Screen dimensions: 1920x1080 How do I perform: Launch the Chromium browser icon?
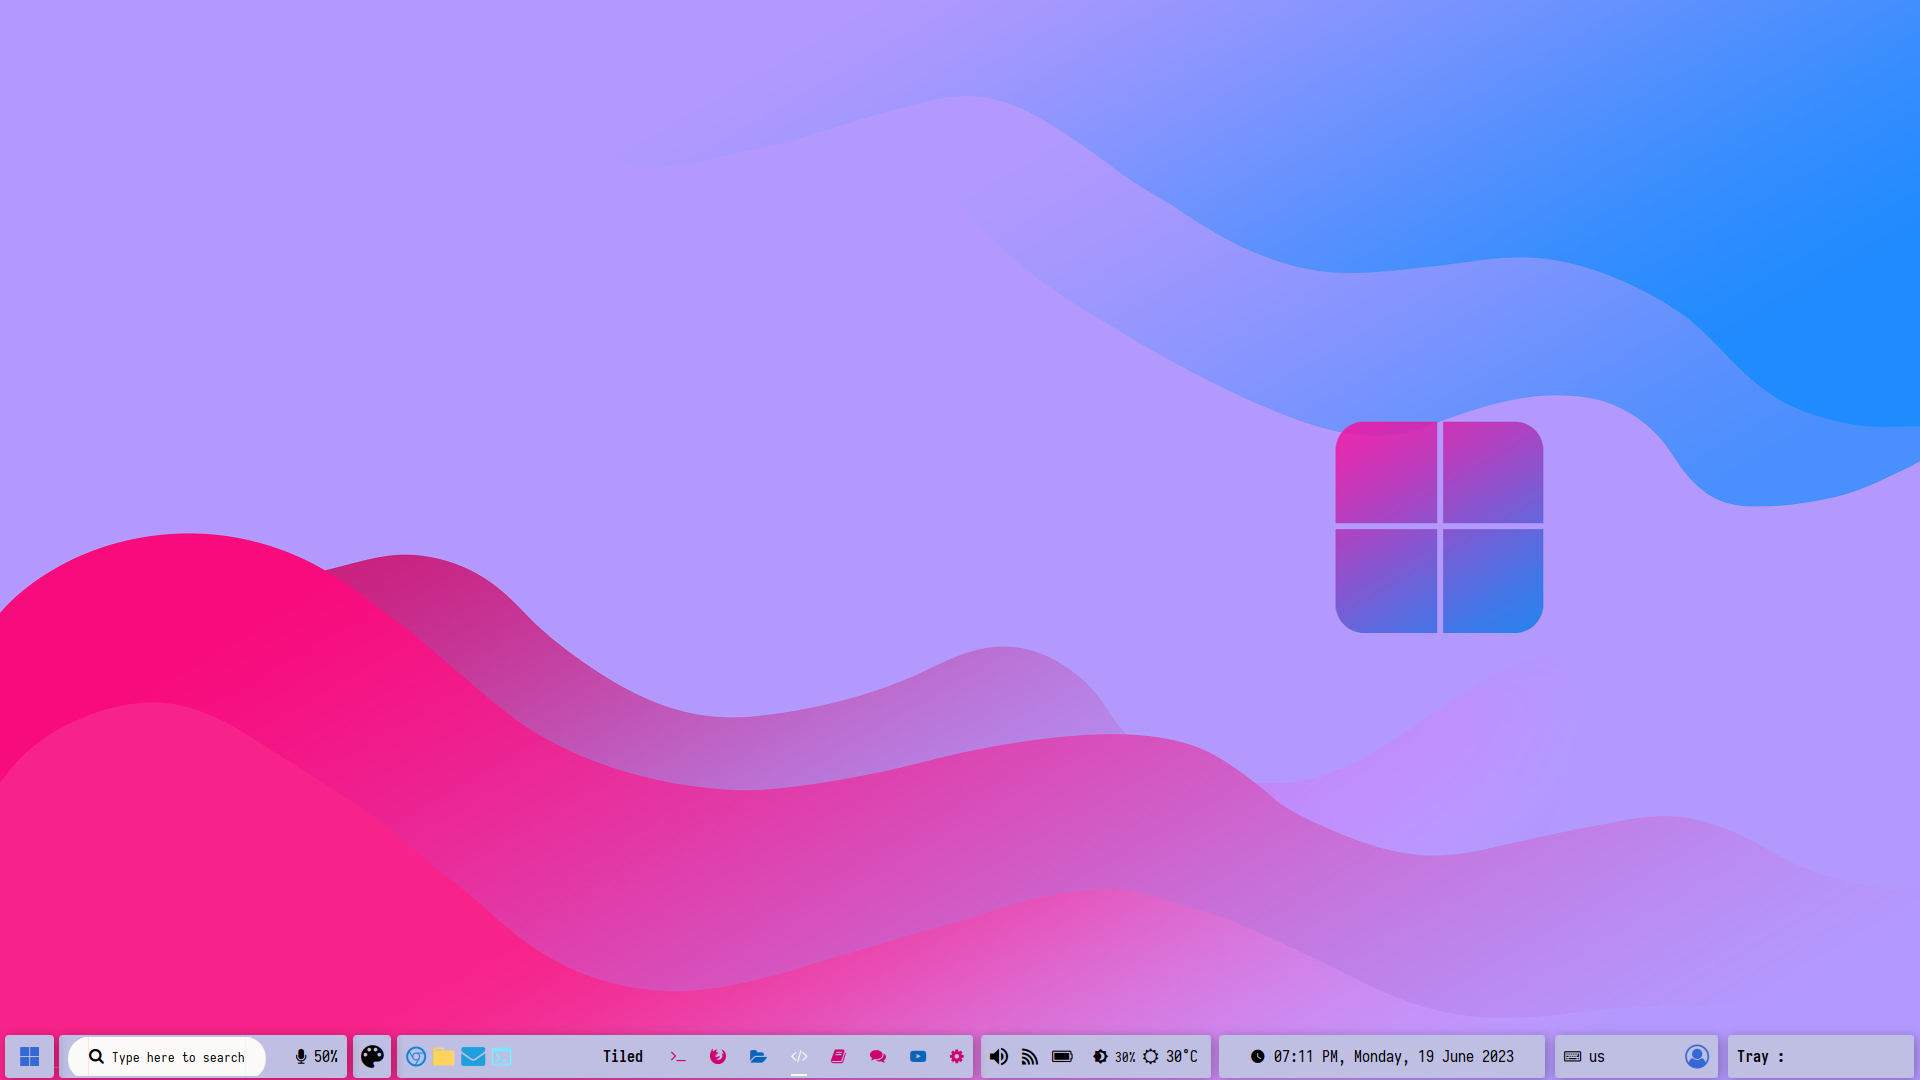[416, 1057]
